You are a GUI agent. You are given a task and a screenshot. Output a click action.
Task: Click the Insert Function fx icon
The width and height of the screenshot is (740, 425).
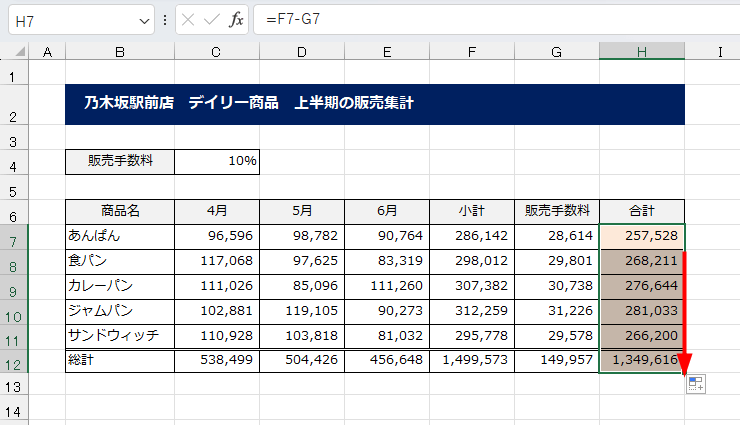(236, 20)
